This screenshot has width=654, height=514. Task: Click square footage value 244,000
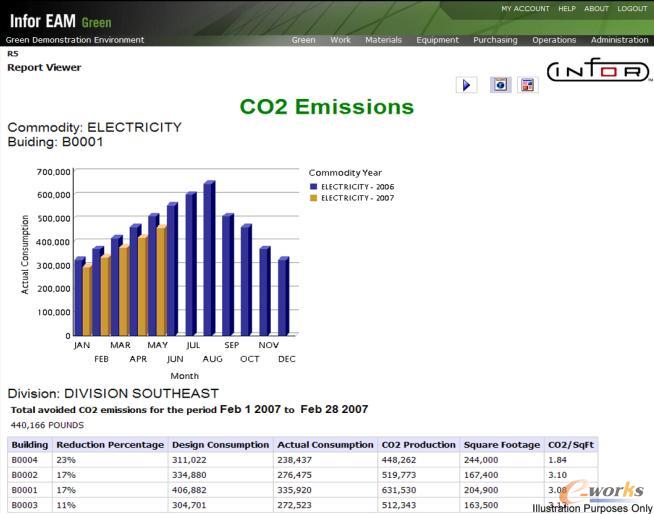pos(481,460)
